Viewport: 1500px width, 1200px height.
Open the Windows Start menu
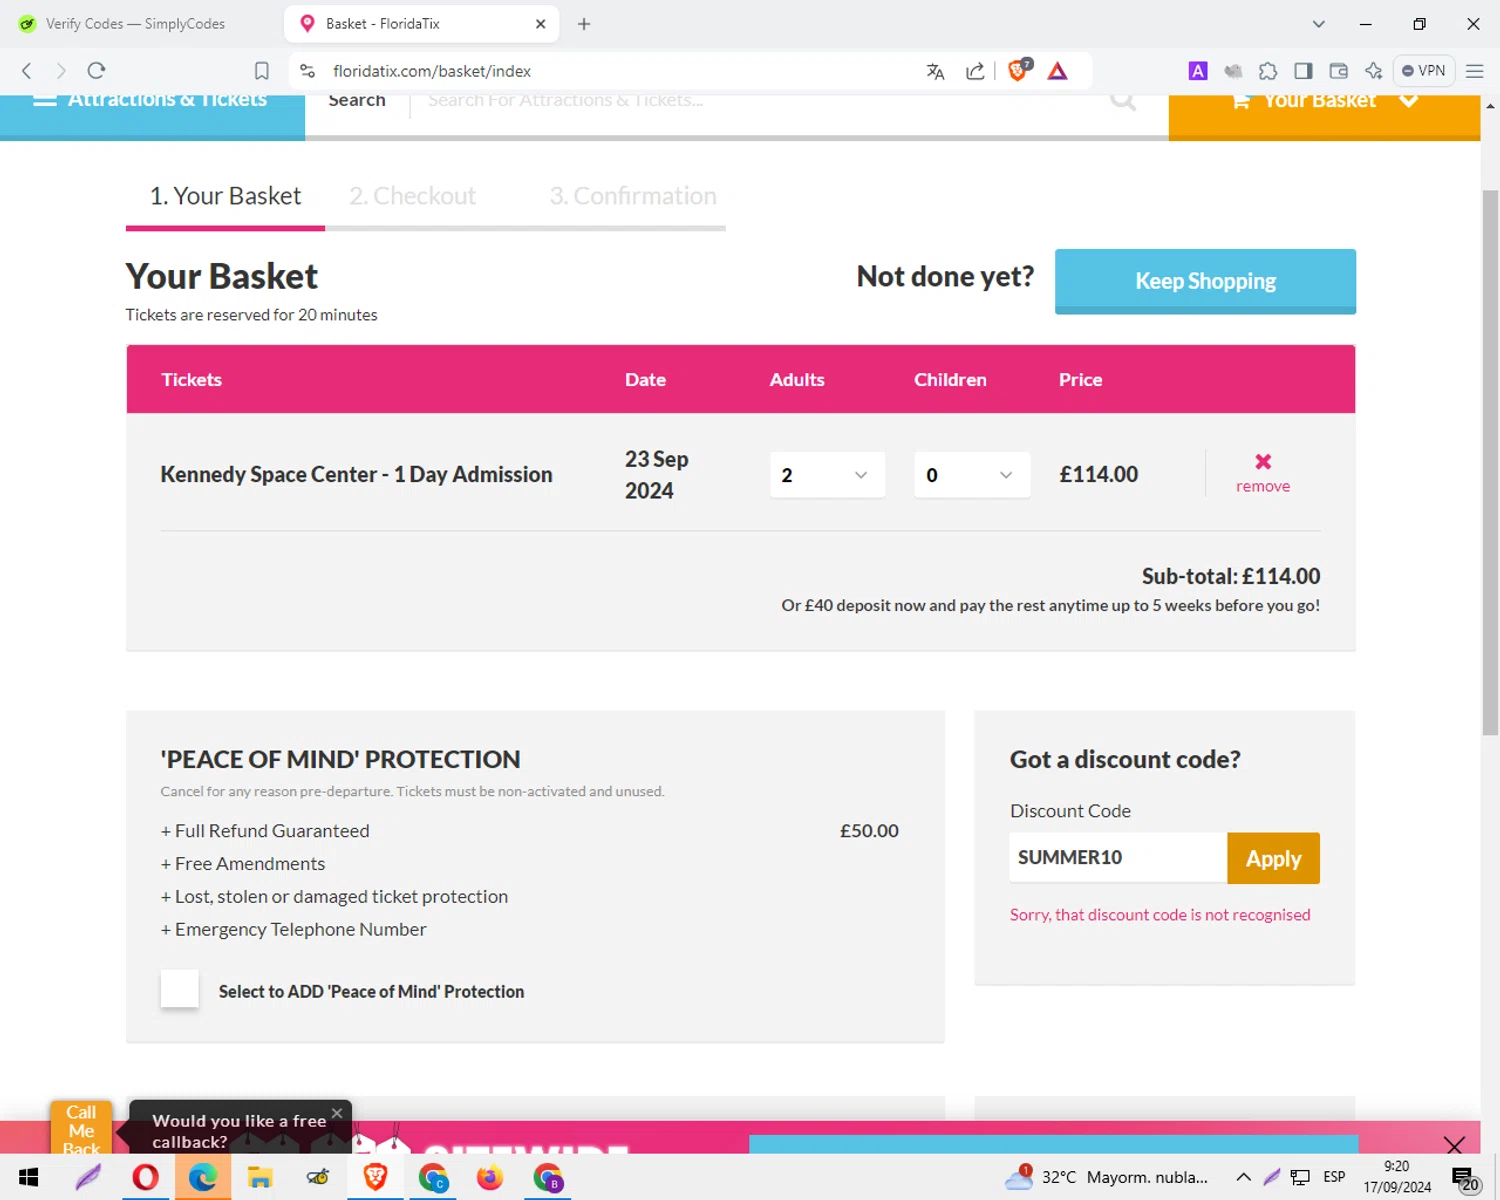coord(28,1178)
